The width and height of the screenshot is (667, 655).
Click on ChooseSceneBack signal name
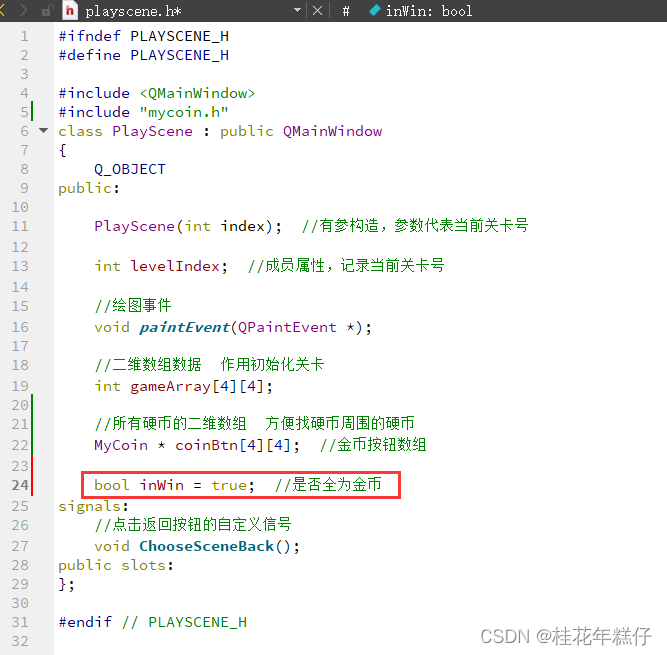(x=206, y=546)
